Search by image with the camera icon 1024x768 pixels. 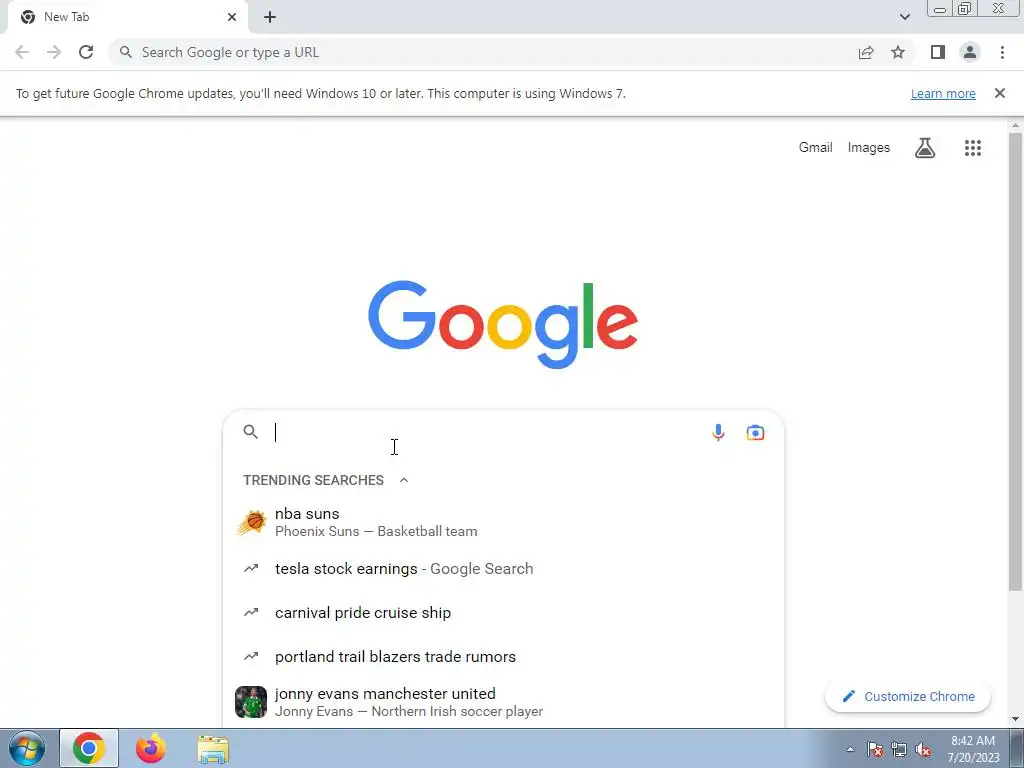756,432
